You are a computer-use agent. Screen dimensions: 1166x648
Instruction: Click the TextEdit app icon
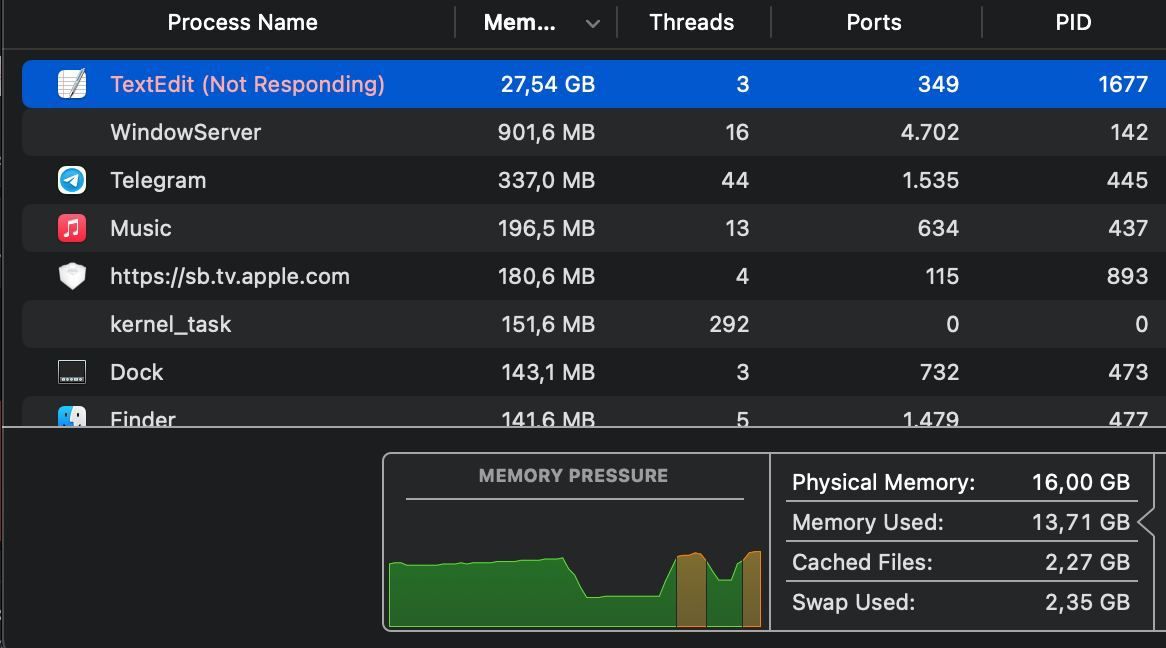pyautogui.click(x=72, y=84)
